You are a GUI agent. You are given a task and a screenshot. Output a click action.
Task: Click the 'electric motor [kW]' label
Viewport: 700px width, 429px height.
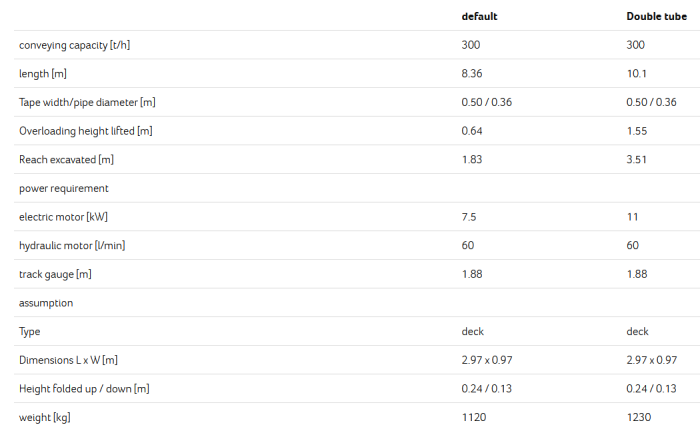coord(63,217)
